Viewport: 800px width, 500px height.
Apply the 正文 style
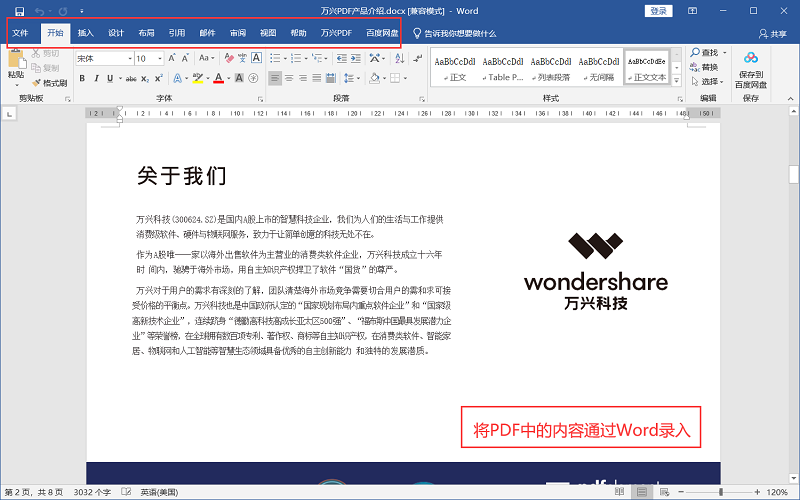pyautogui.click(x=455, y=68)
